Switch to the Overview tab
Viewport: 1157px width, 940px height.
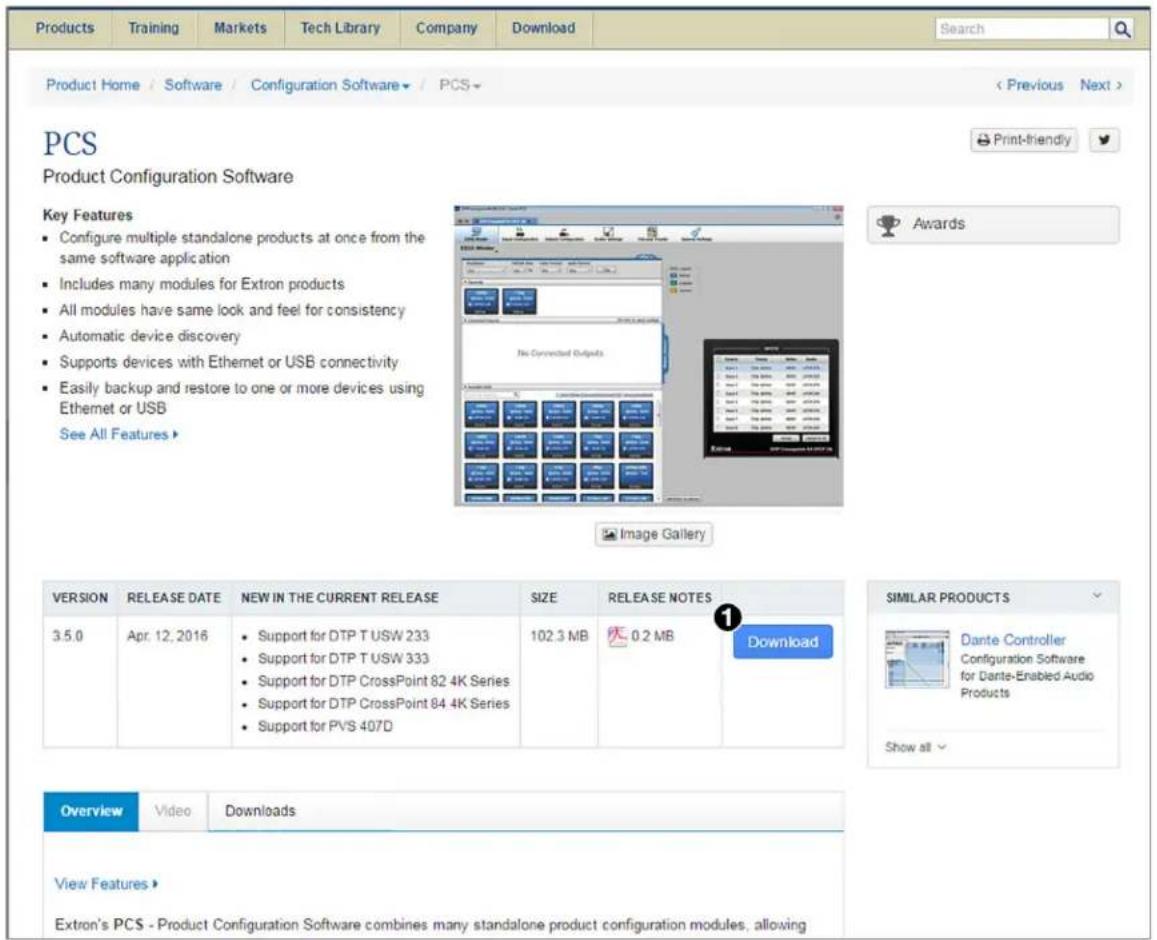tap(91, 811)
